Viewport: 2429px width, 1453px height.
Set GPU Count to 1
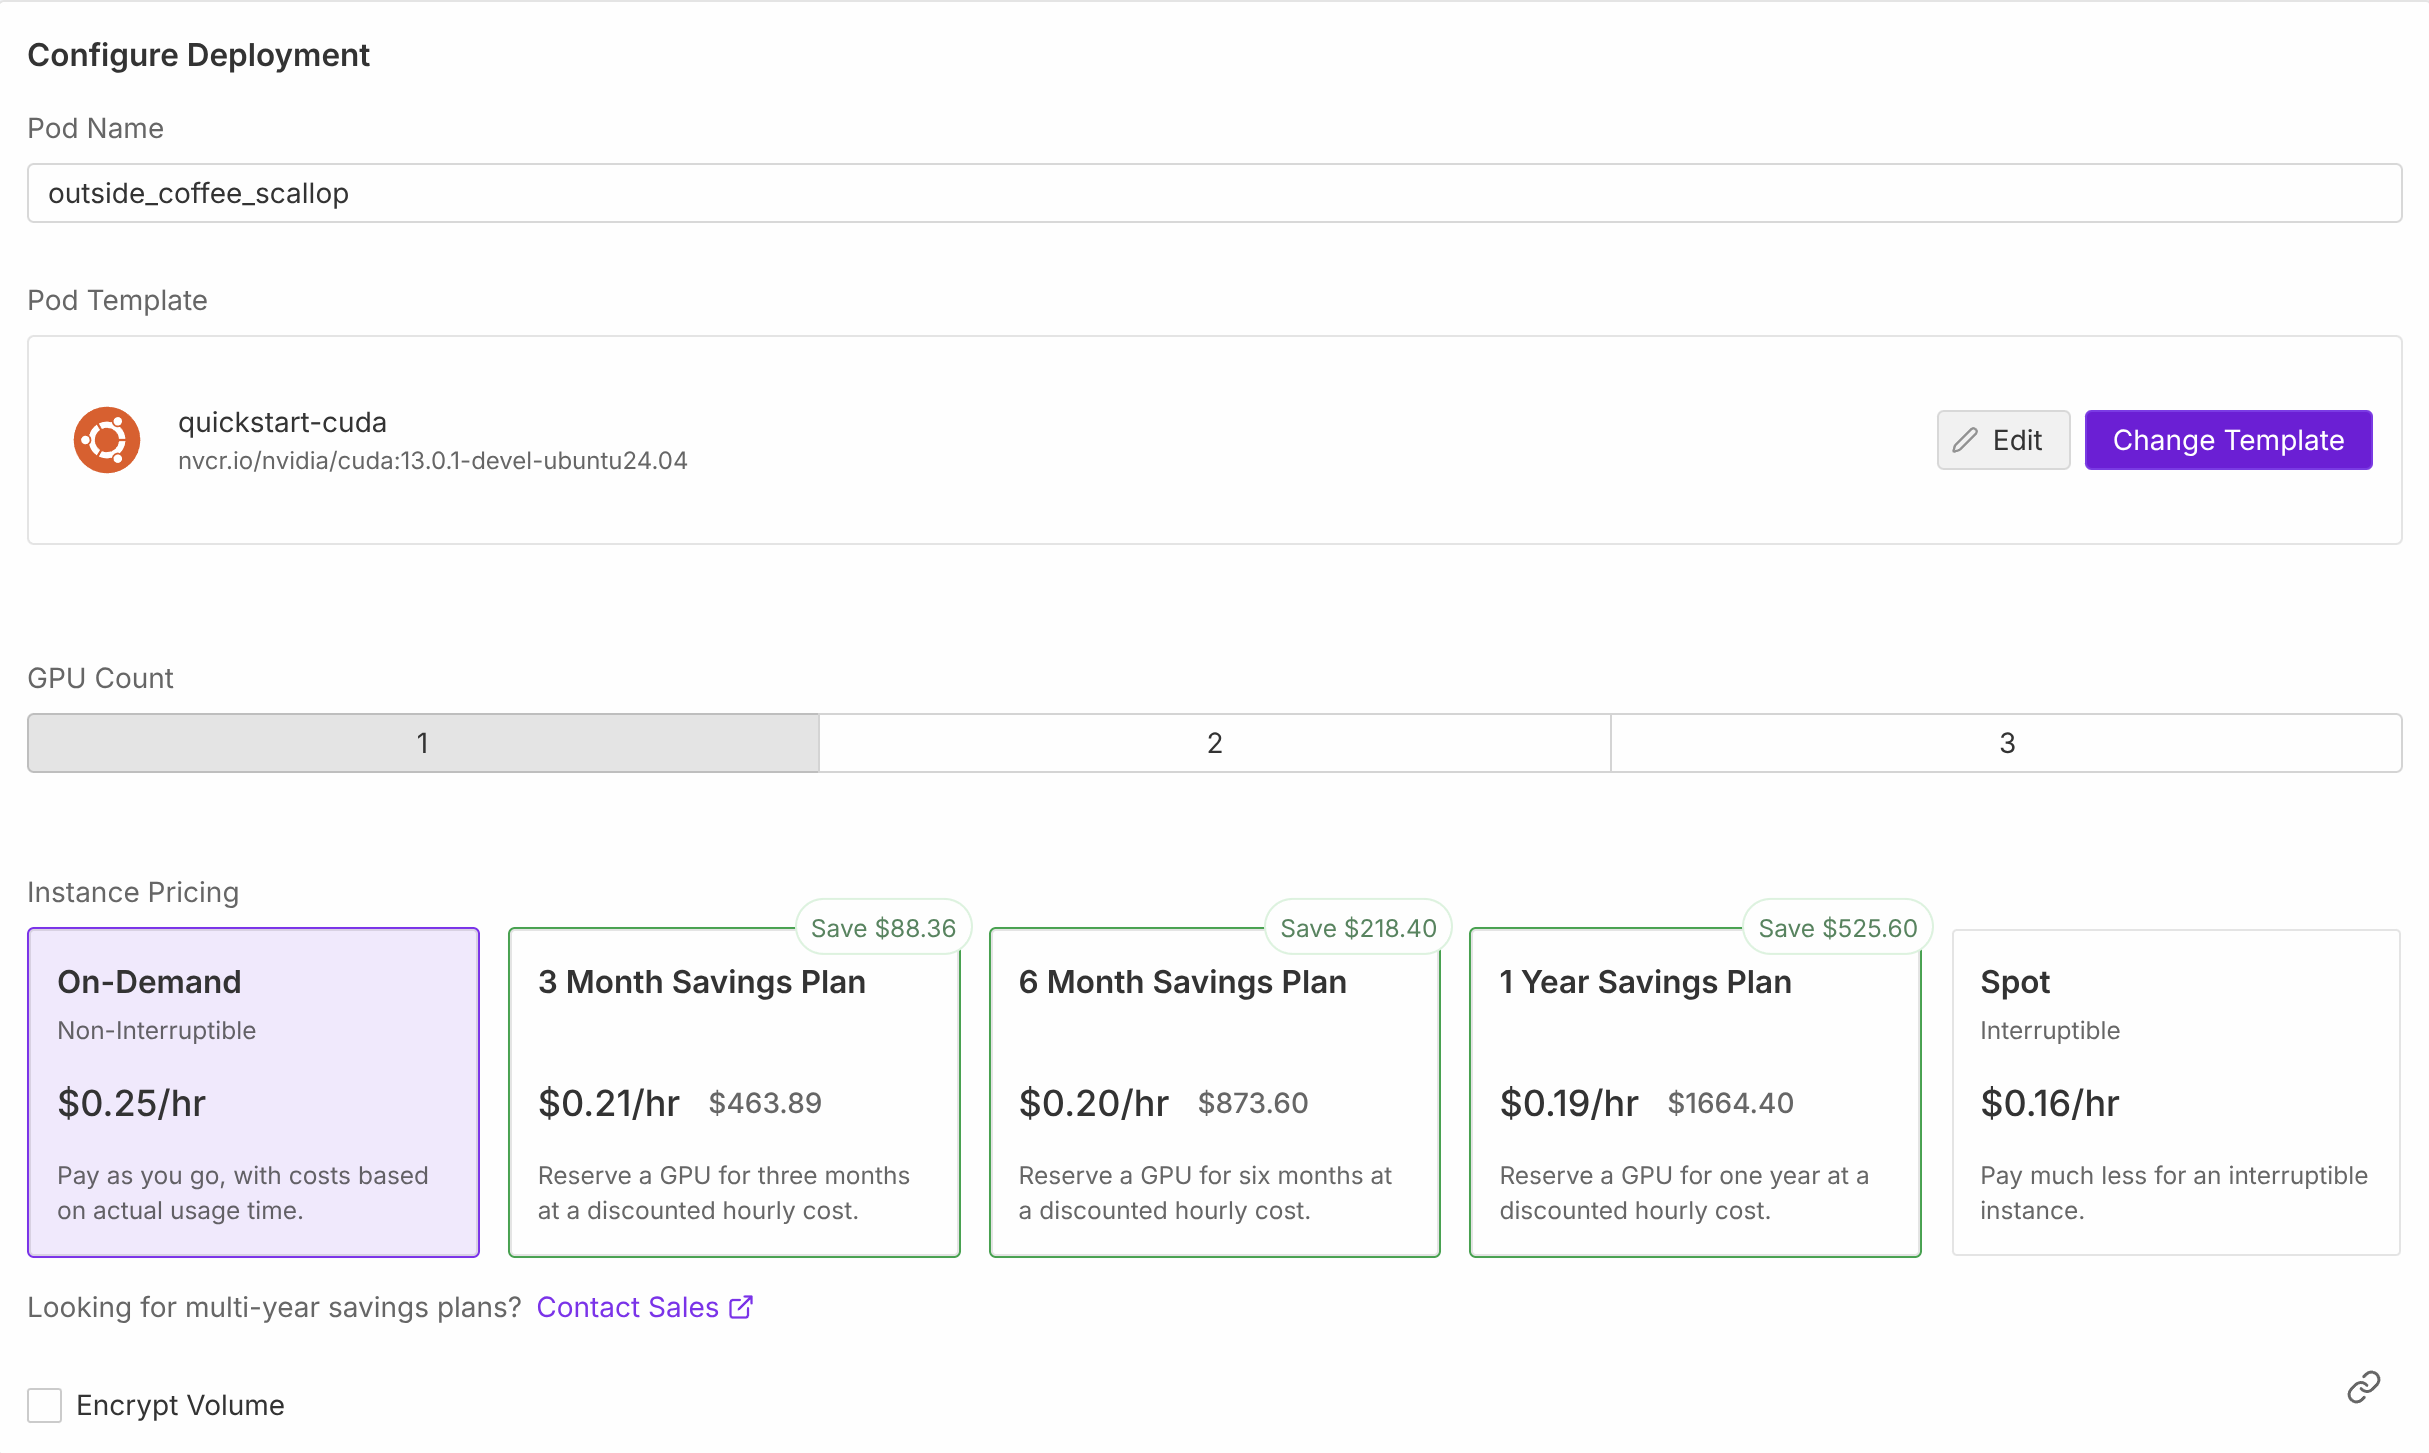click(423, 743)
